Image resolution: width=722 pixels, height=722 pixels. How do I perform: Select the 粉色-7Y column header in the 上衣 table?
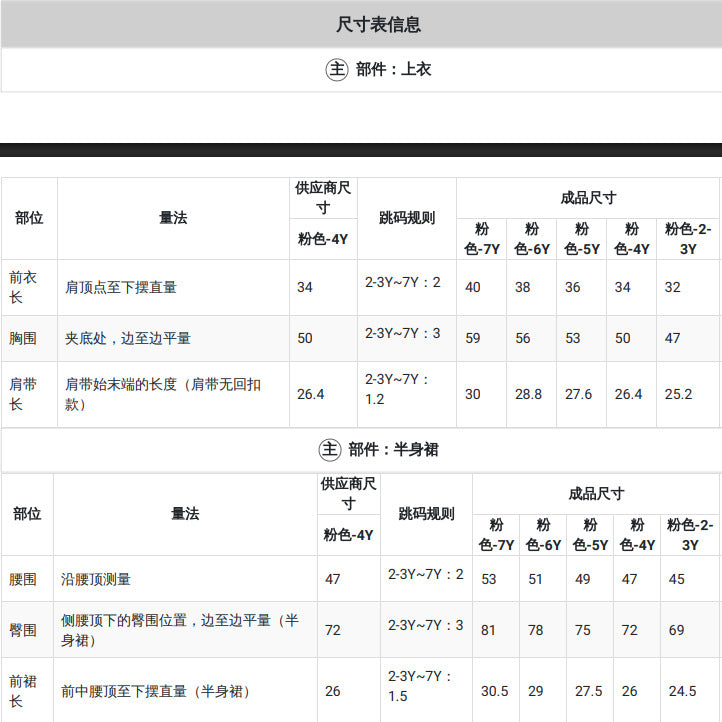pos(482,239)
